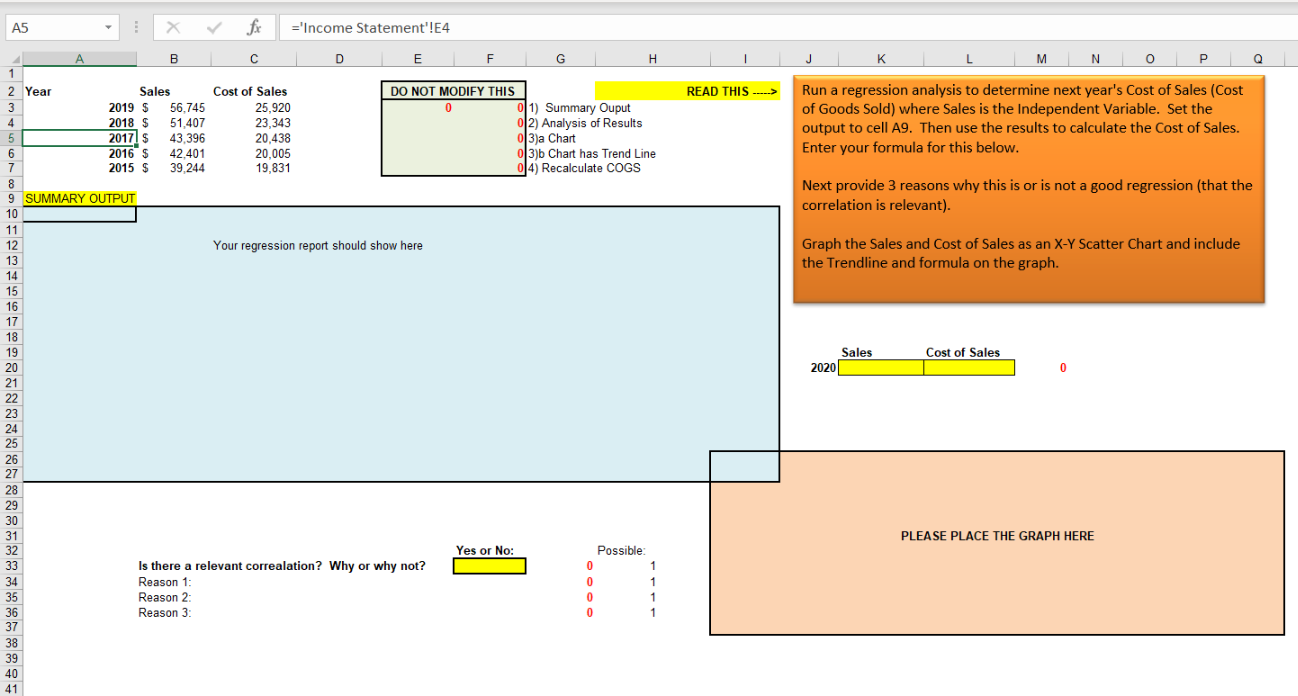This screenshot has width=1298, height=696.
Task: Select the SUMMARY OUTPUT highlighted cell
Action: [x=79, y=198]
